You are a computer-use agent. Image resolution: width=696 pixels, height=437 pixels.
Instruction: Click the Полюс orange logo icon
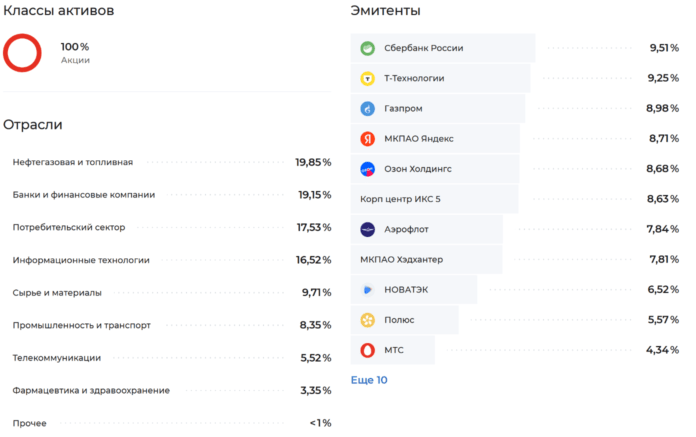[368, 319]
